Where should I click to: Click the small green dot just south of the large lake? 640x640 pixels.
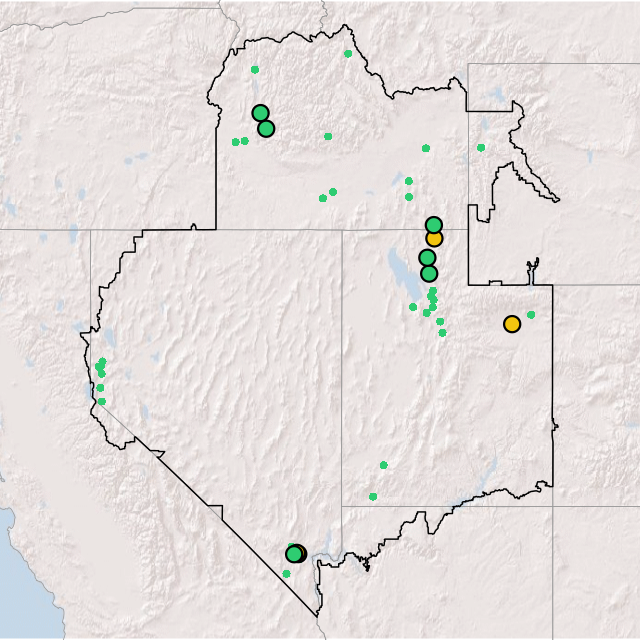tap(413, 307)
